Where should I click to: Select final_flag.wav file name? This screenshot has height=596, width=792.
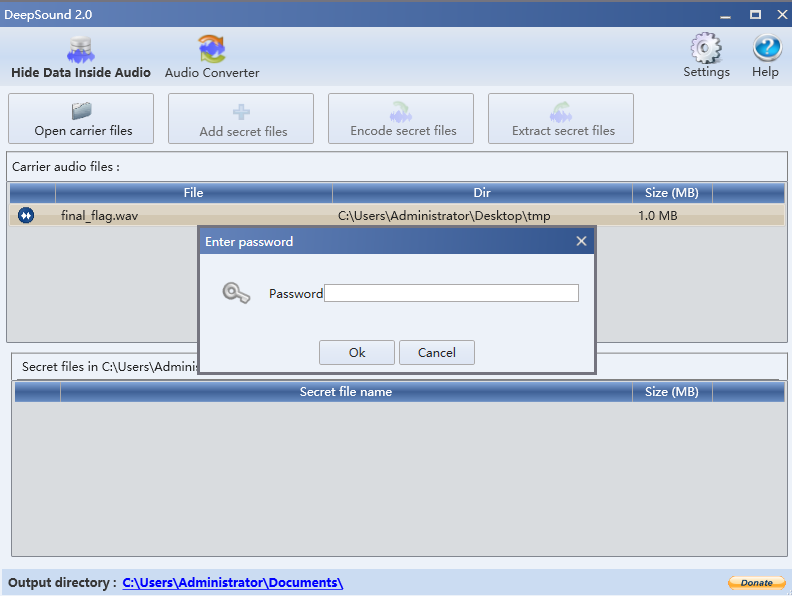coord(100,216)
